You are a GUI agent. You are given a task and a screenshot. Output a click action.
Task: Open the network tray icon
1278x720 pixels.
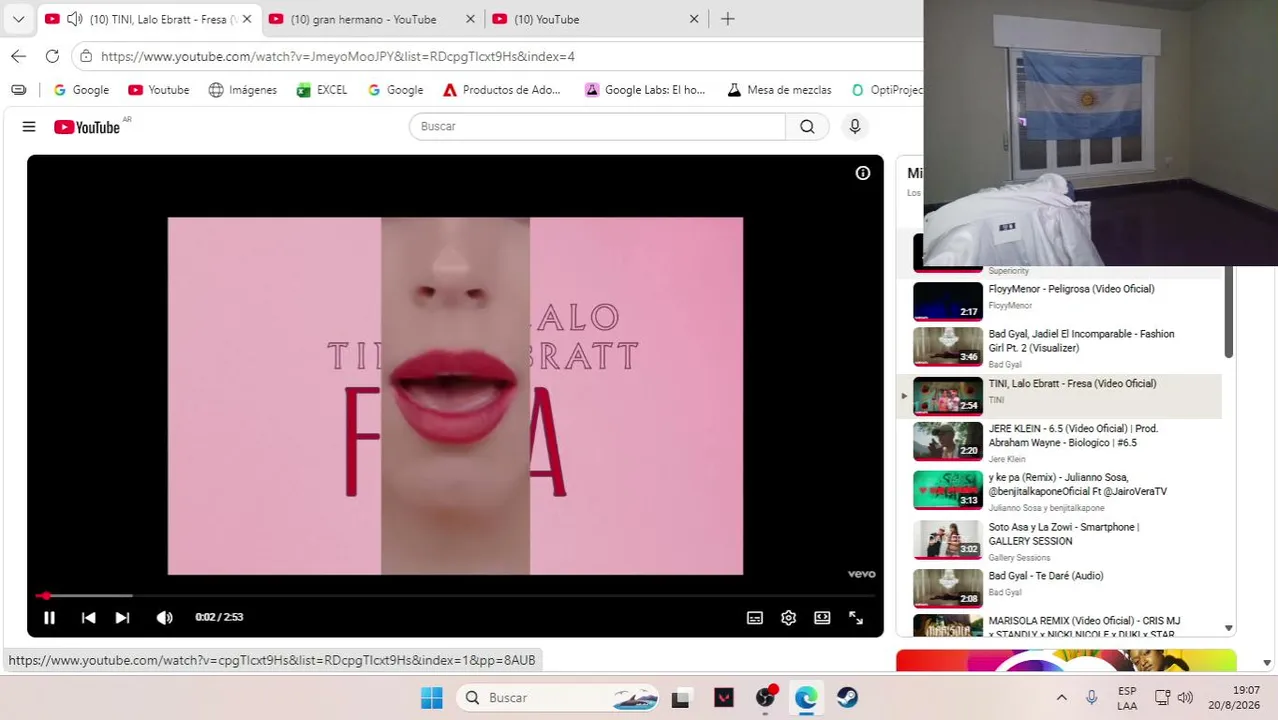pos(1163,698)
